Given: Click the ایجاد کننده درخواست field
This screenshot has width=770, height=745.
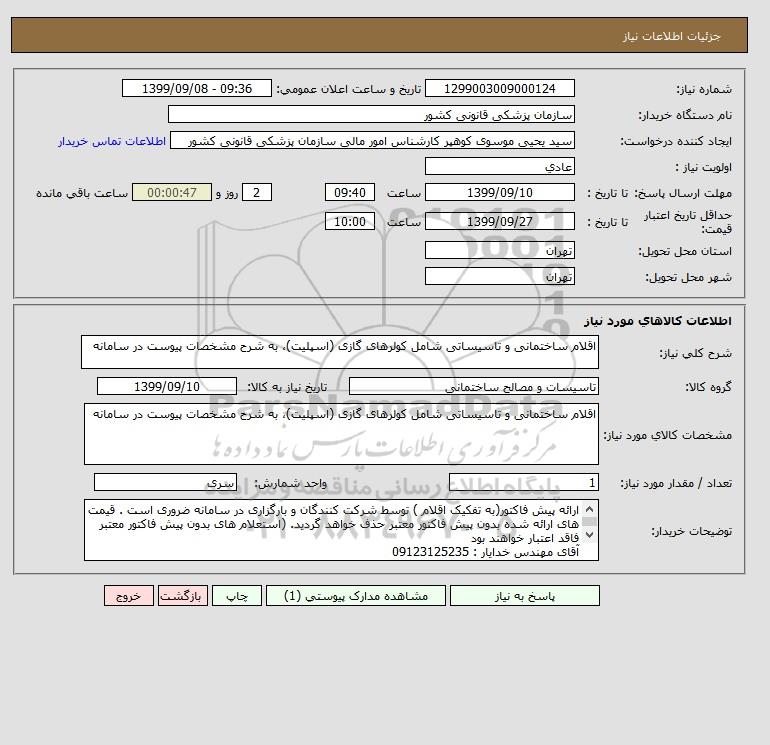Looking at the screenshot, I should pos(372,141).
